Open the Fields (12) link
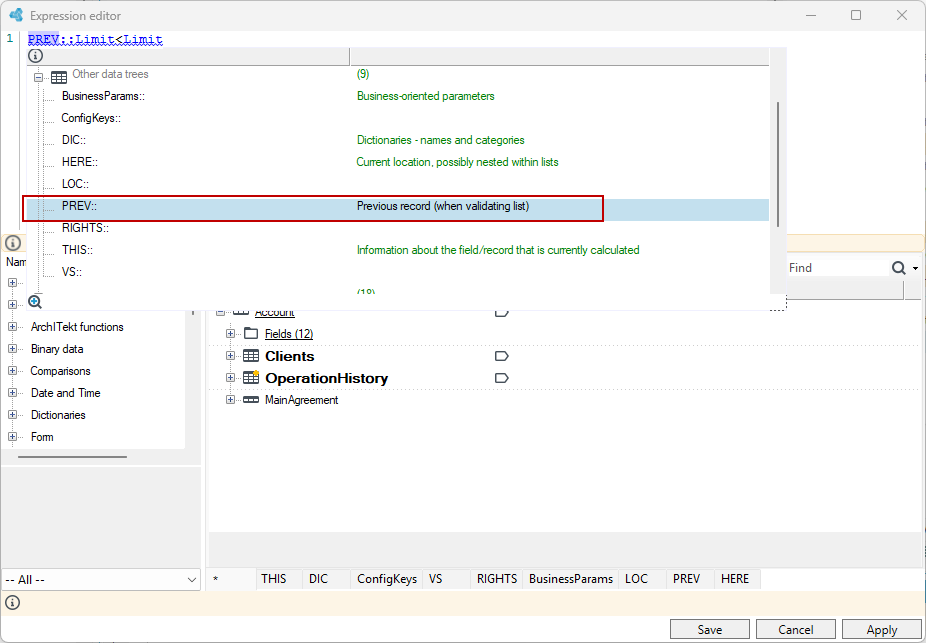 (x=289, y=334)
